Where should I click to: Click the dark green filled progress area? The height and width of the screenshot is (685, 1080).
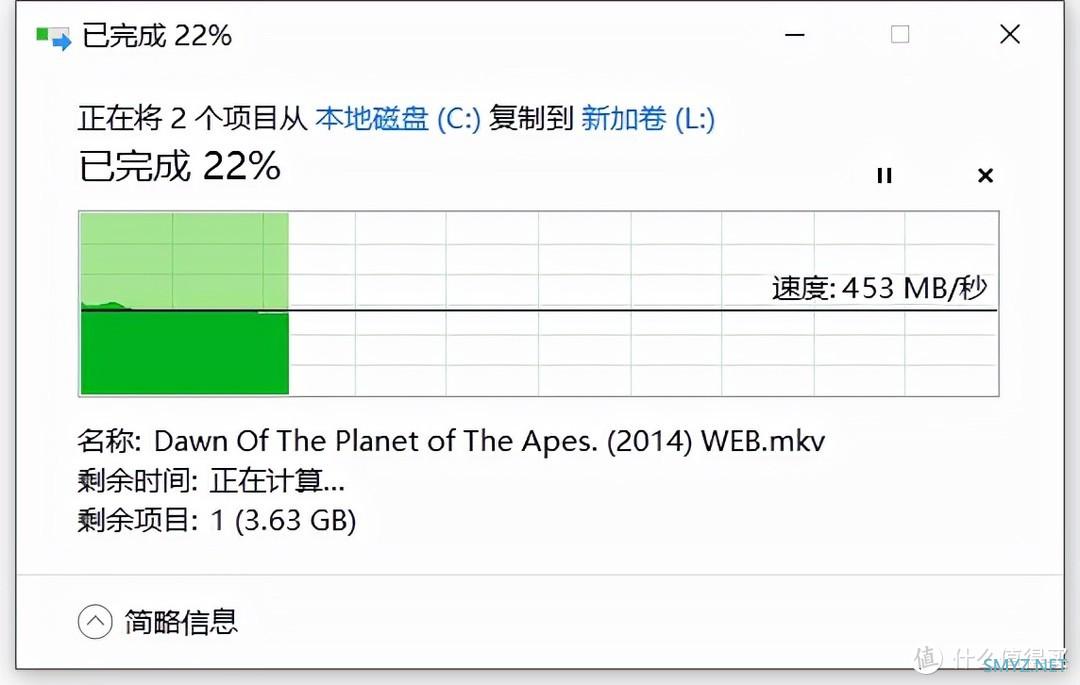tap(185, 353)
